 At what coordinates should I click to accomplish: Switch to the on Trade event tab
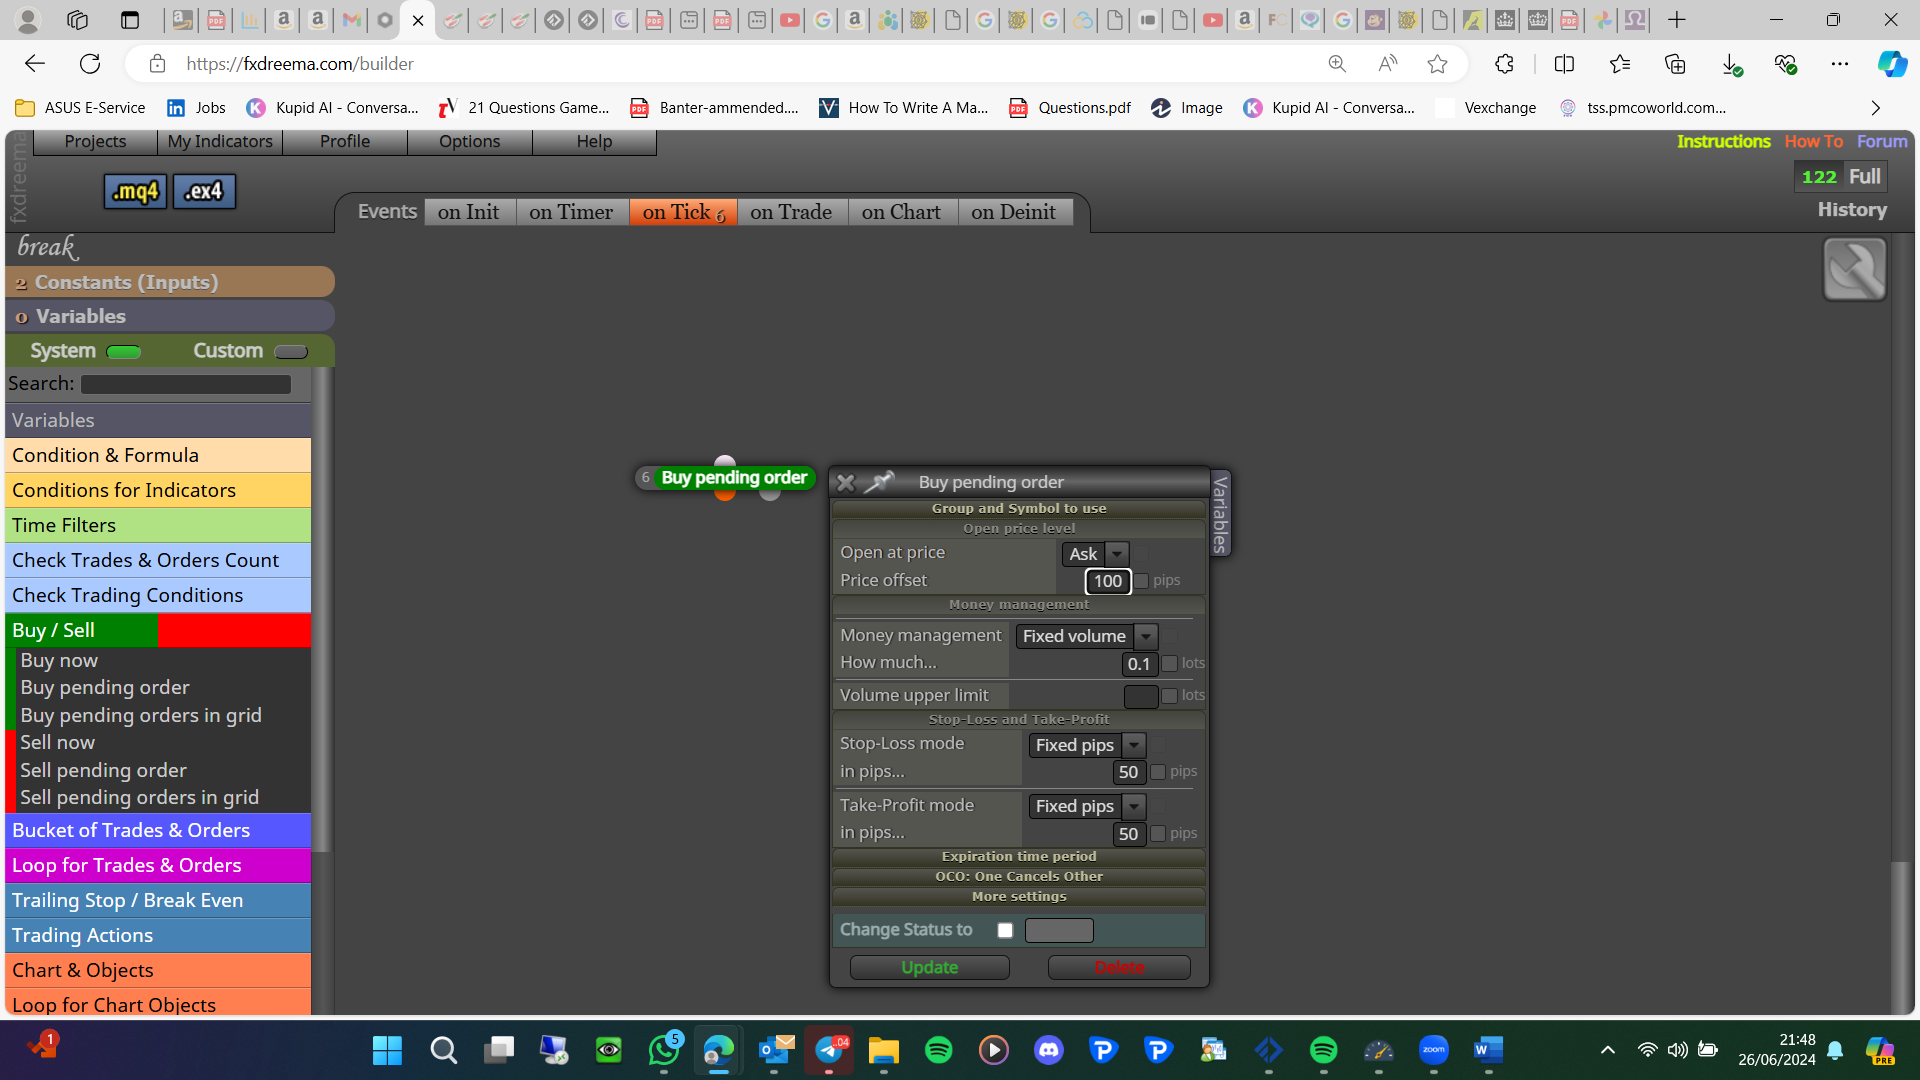791,212
